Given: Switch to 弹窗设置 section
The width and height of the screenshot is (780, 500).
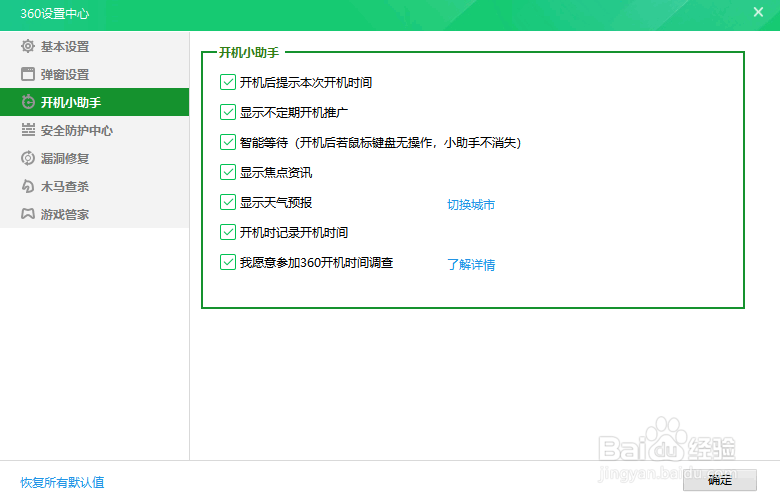Looking at the screenshot, I should tap(95, 74).
